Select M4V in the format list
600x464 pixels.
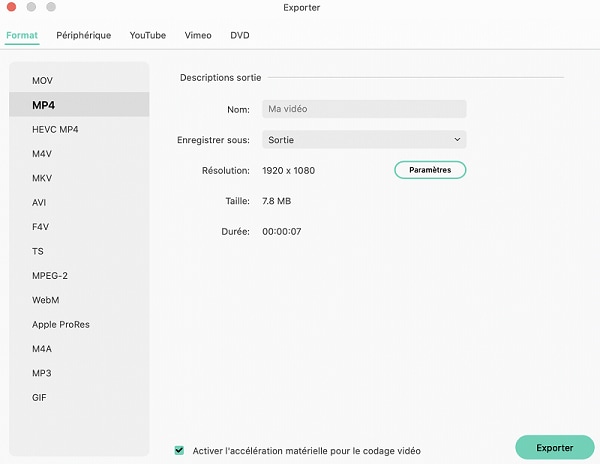79,154
